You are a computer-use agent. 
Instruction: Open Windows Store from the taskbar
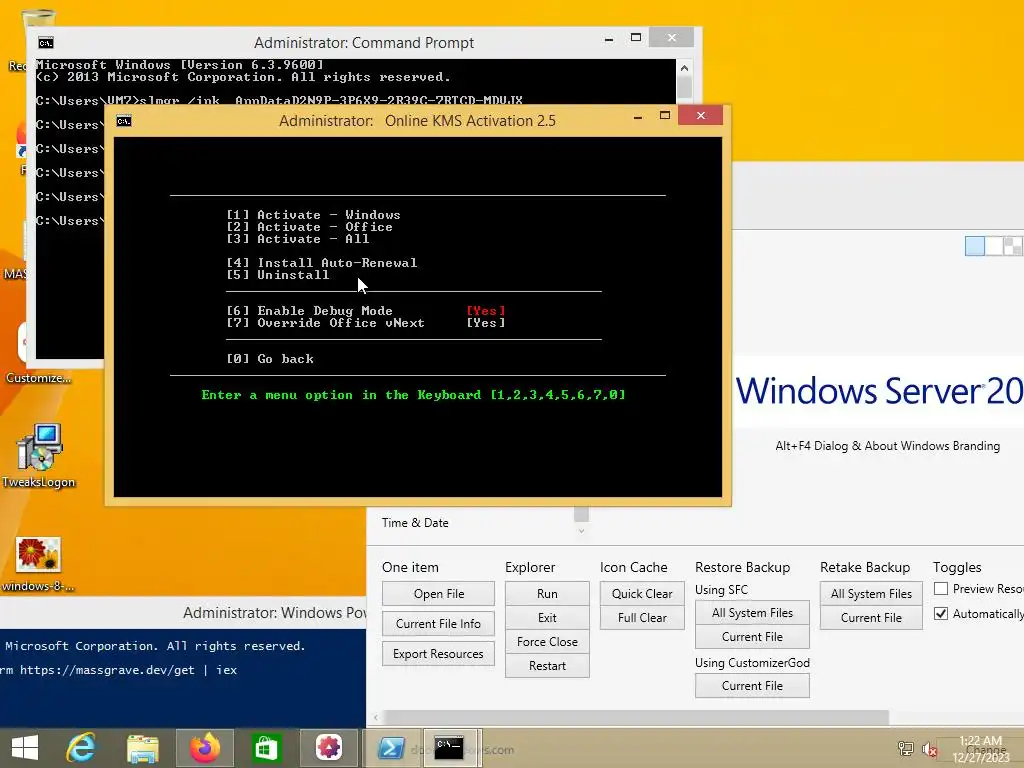tap(266, 748)
